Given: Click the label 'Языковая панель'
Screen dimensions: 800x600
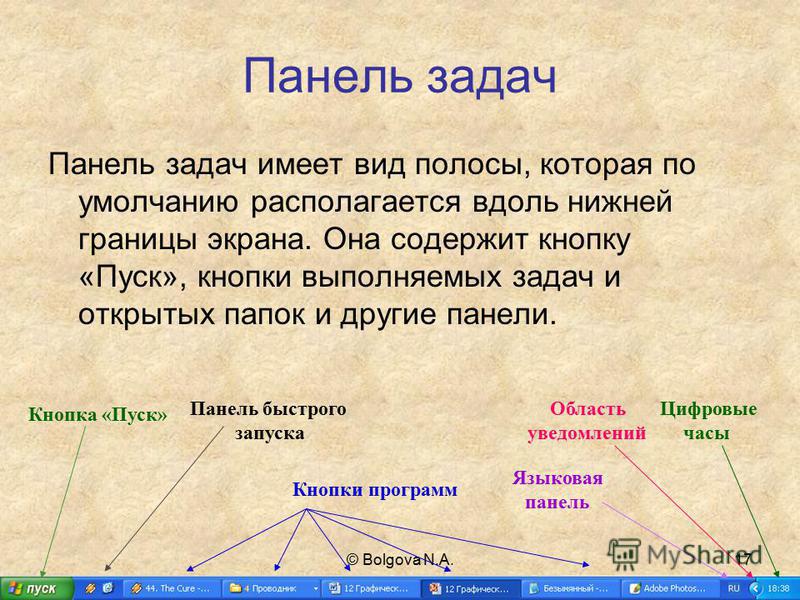Looking at the screenshot, I should pos(558,490).
